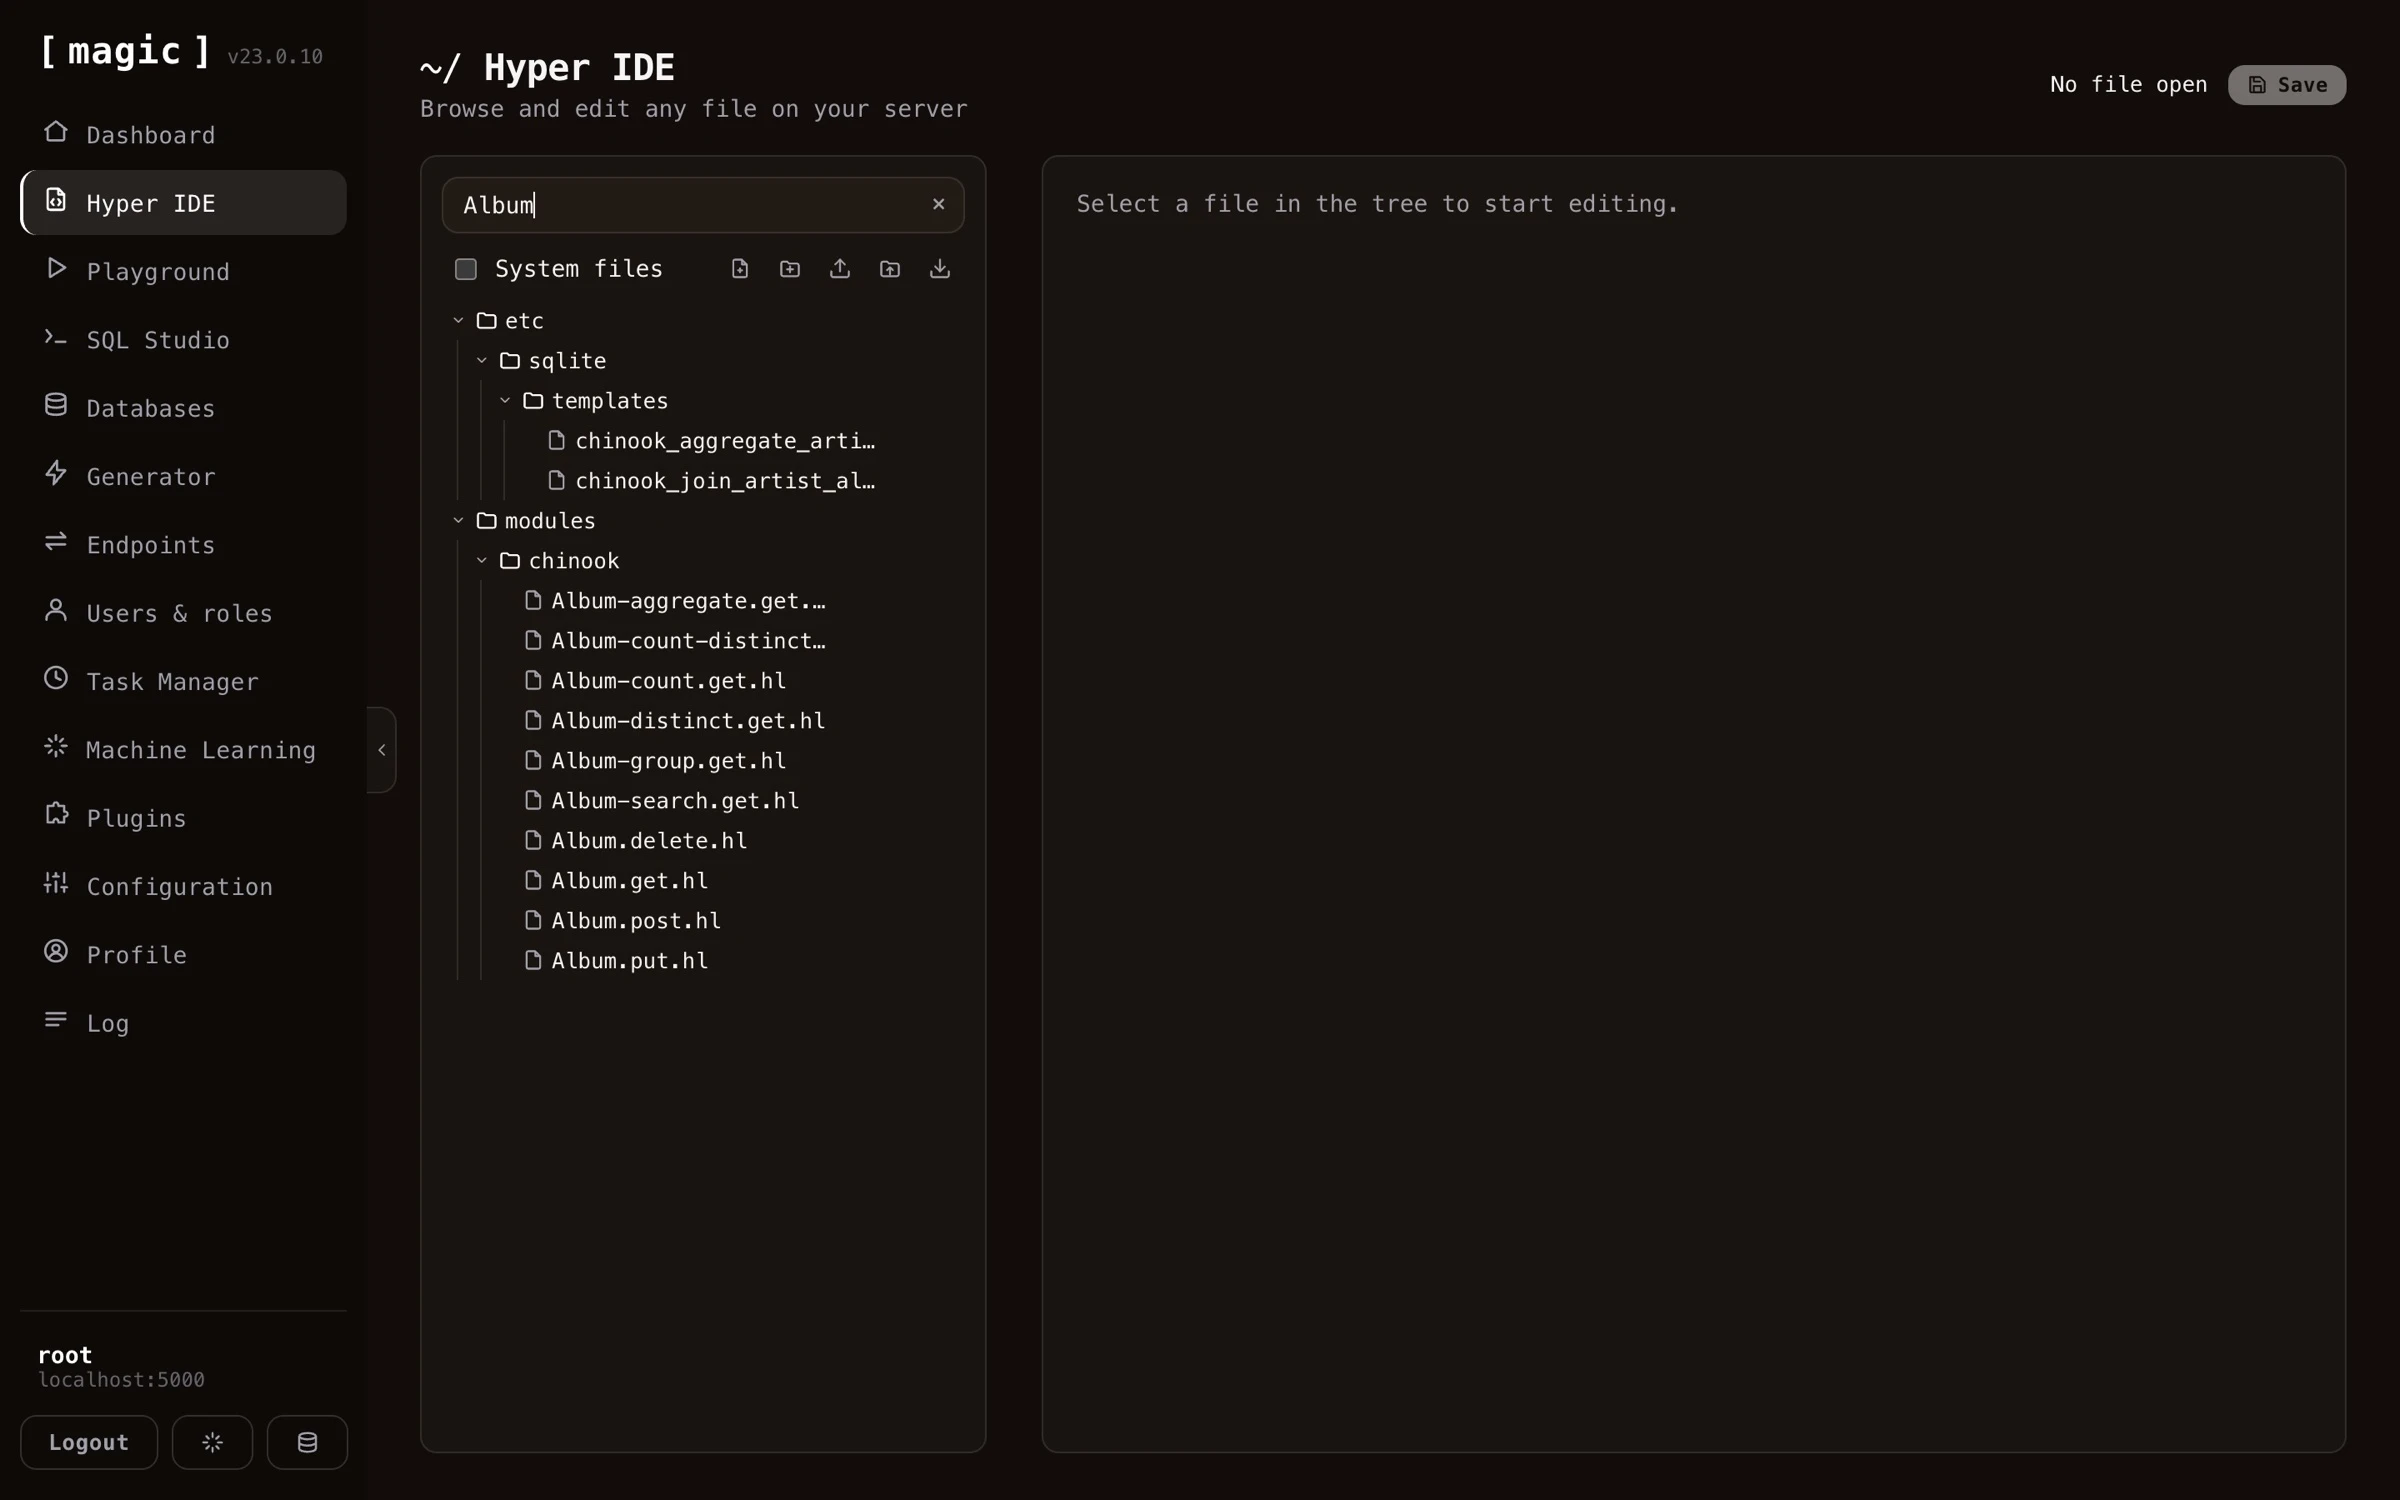
Task: Click the root username label
Action: 65,1355
